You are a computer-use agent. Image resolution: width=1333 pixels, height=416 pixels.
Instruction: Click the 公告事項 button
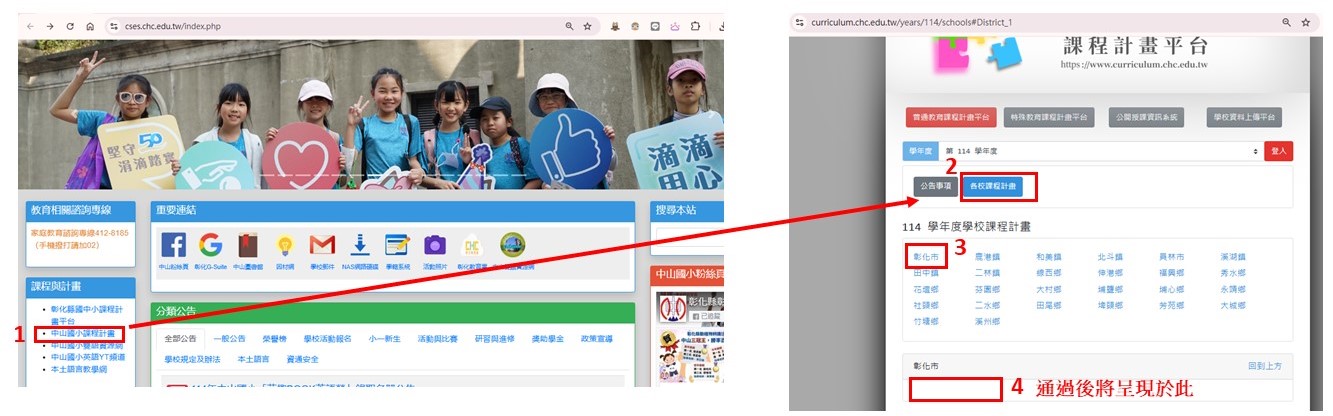pos(935,187)
